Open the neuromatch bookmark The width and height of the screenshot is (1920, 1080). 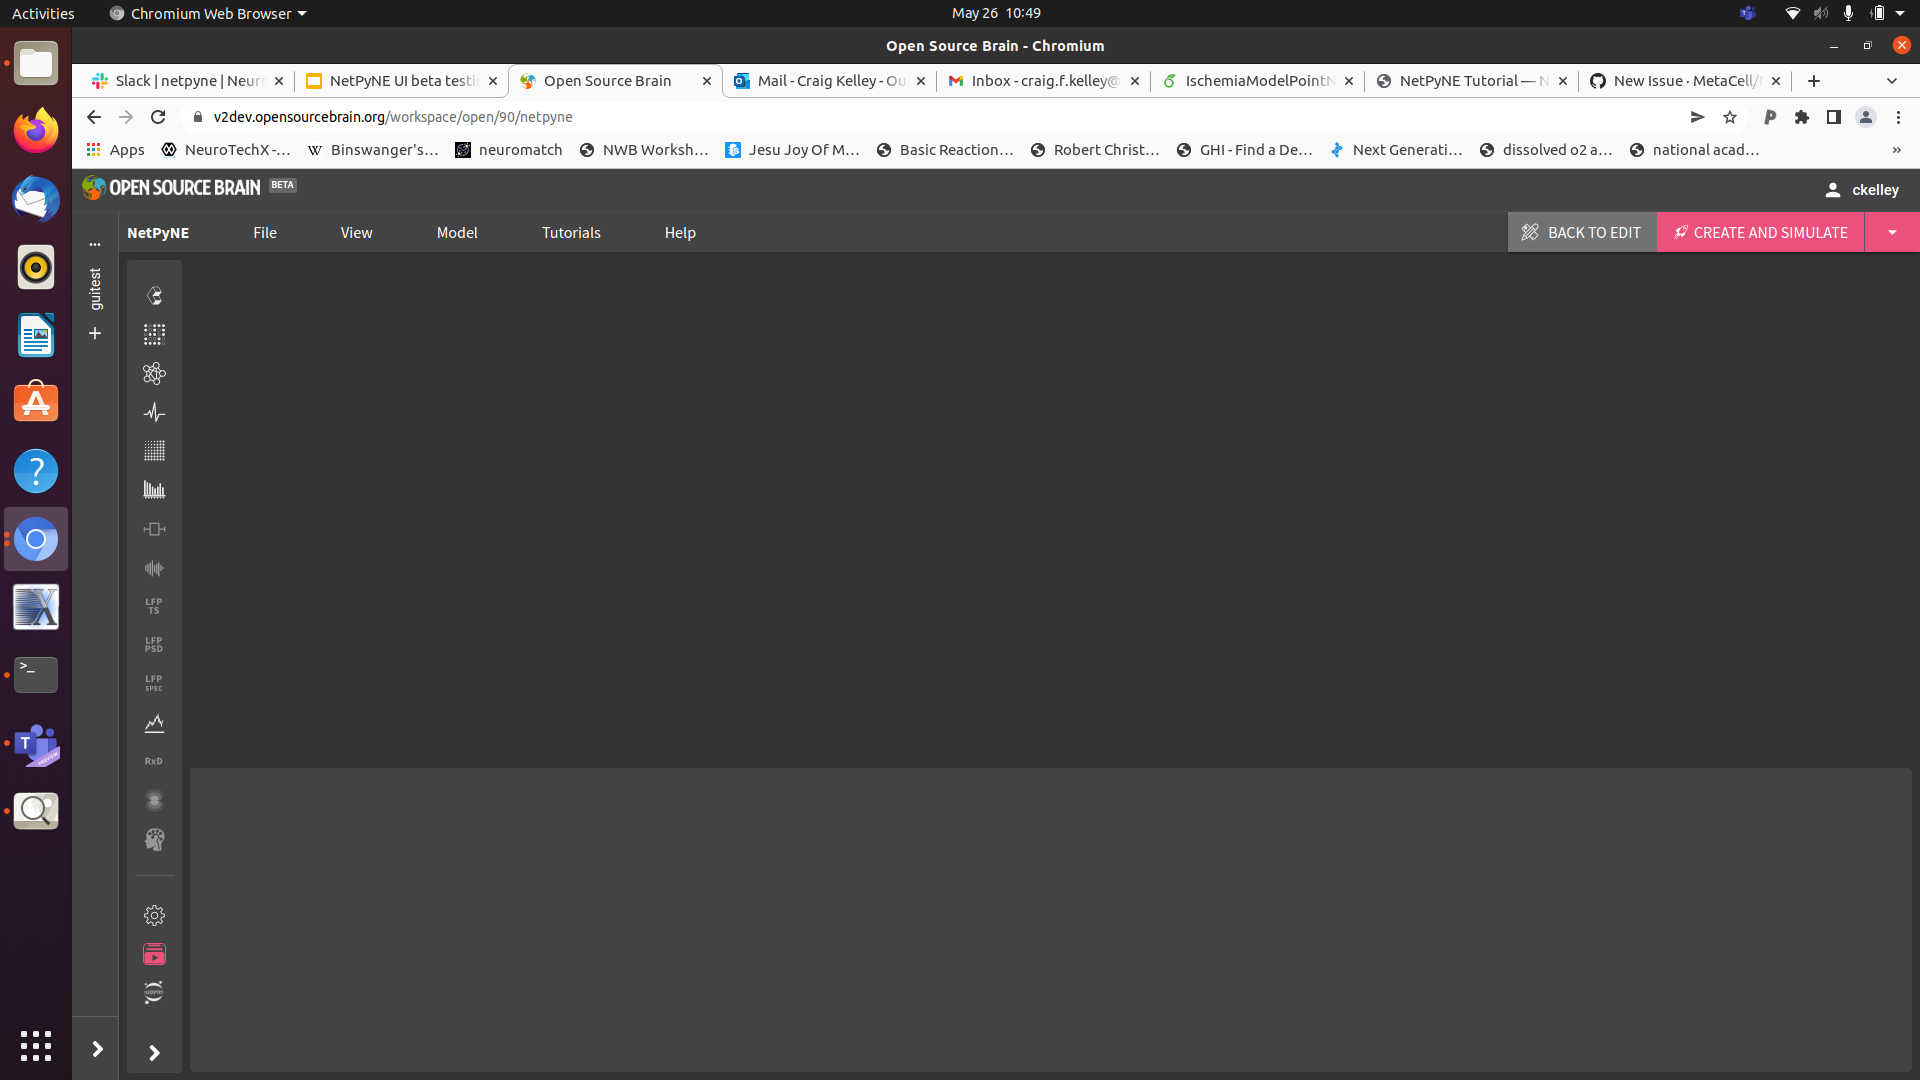(x=509, y=150)
